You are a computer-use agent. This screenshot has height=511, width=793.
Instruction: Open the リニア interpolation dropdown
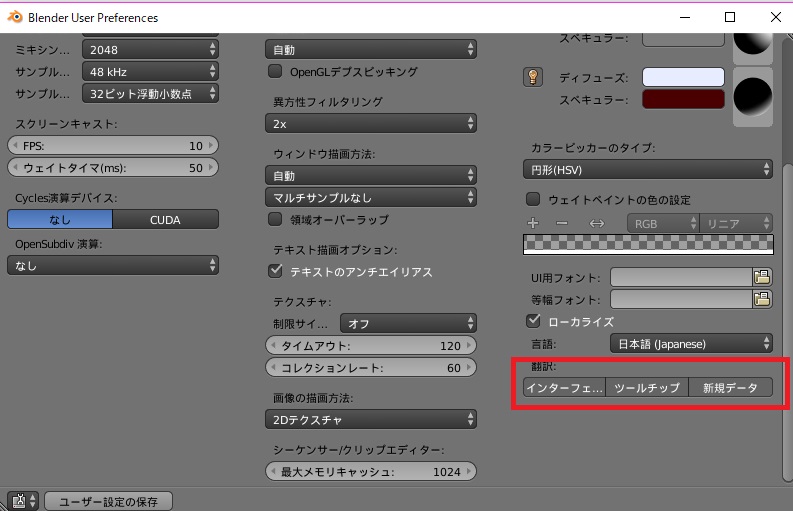pyautogui.click(x=736, y=223)
